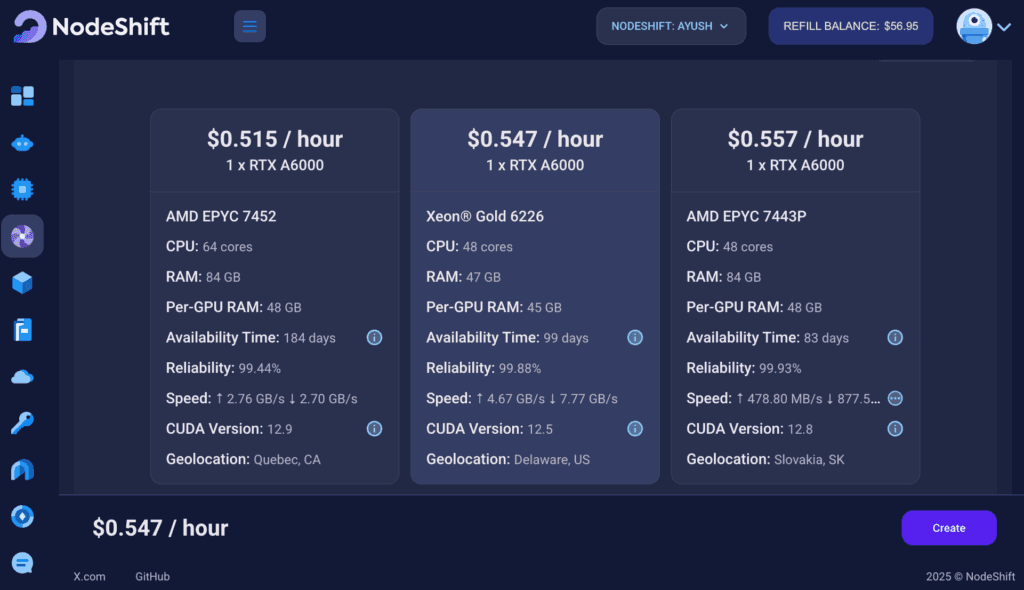Select the $0.557 / hour GPU card
Screen dimensions: 1024x590
point(795,296)
